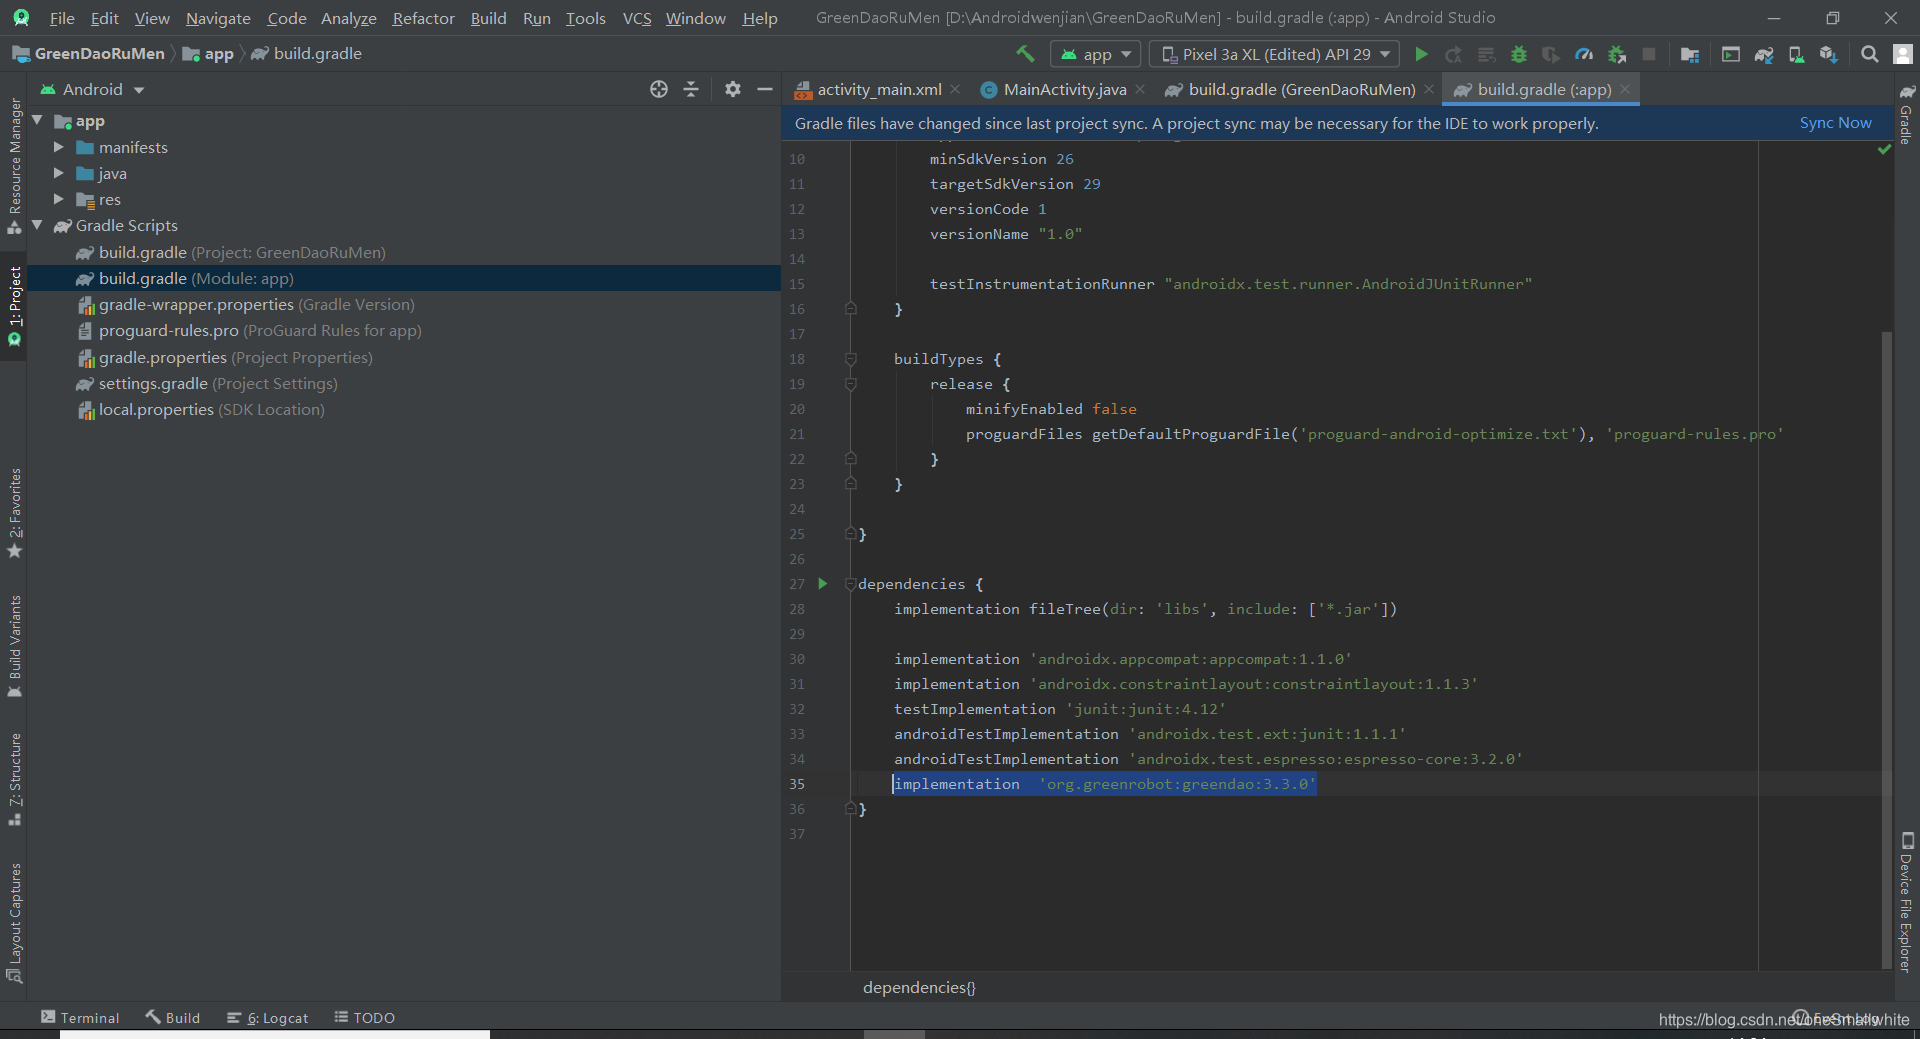This screenshot has width=1920, height=1039.
Task: Fold the release block at line 19
Action: (851, 384)
